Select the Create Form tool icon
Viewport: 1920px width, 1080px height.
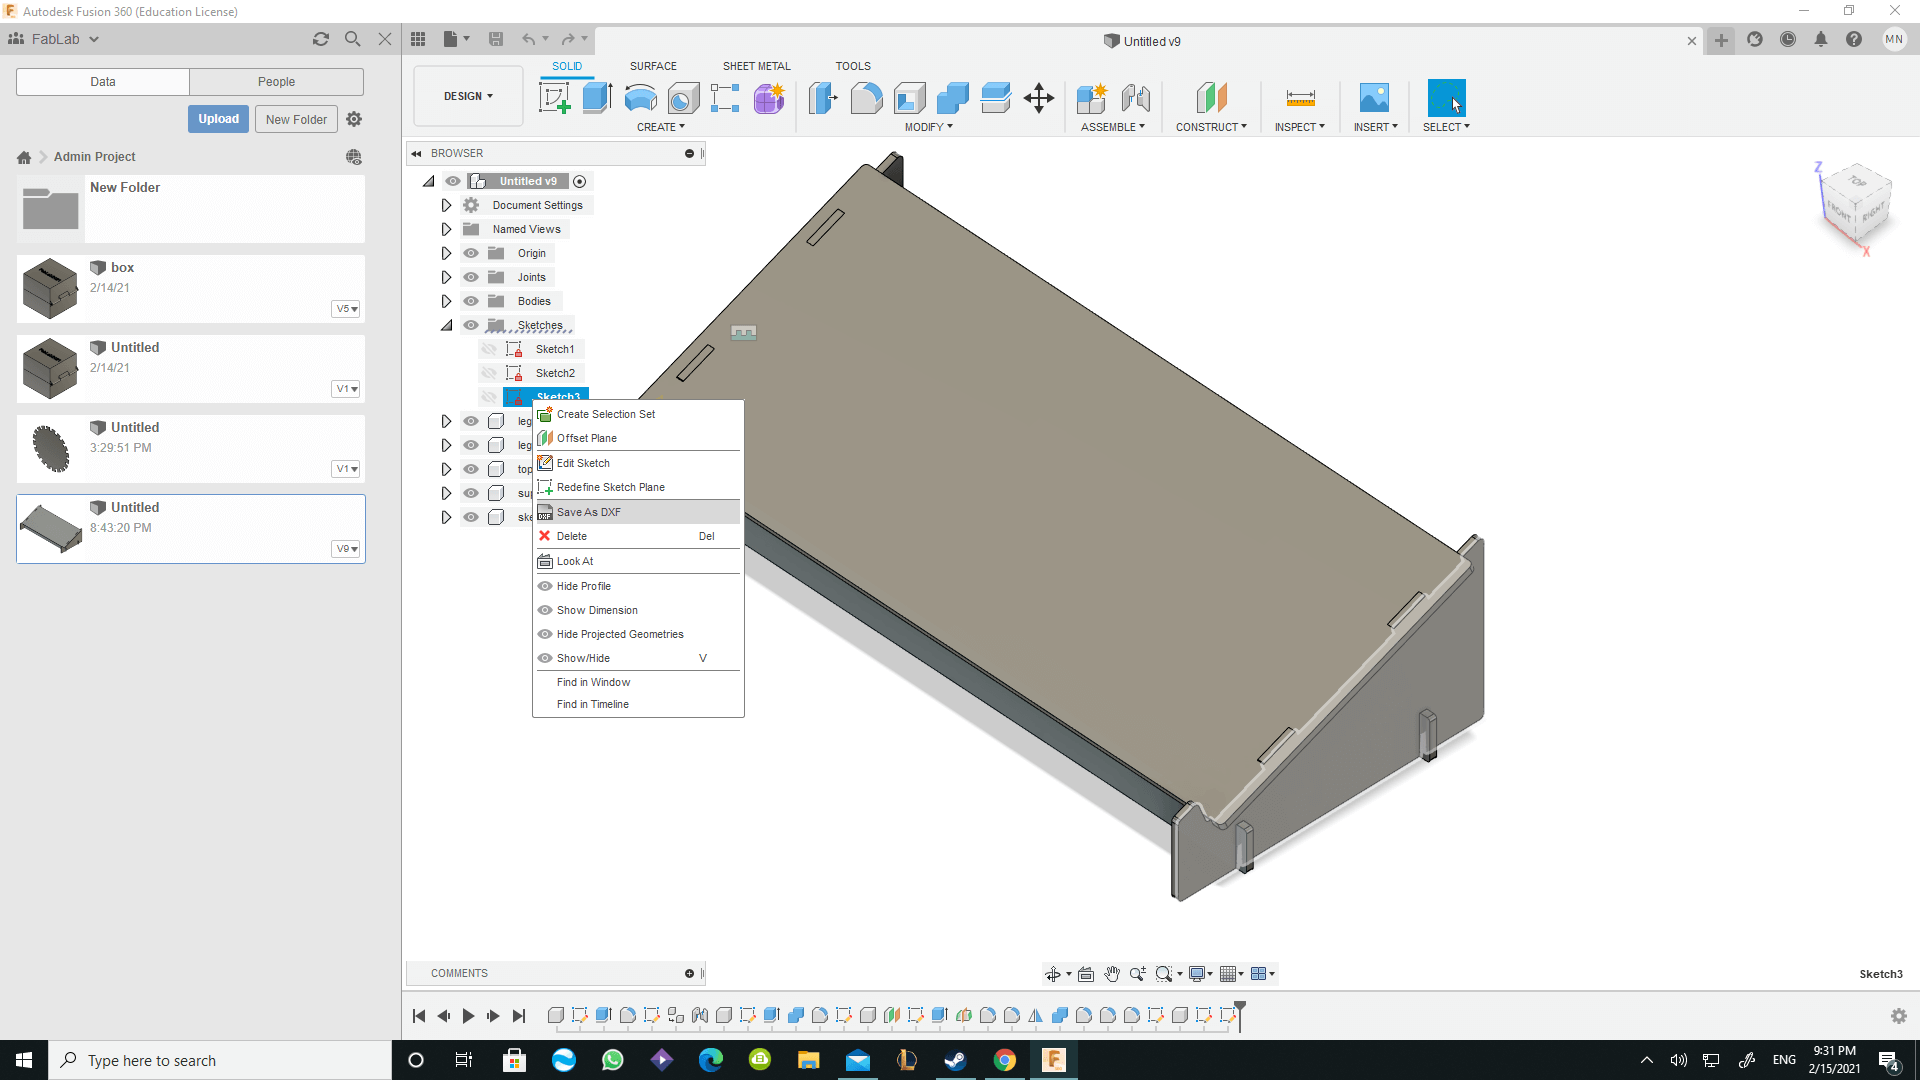pyautogui.click(x=769, y=98)
